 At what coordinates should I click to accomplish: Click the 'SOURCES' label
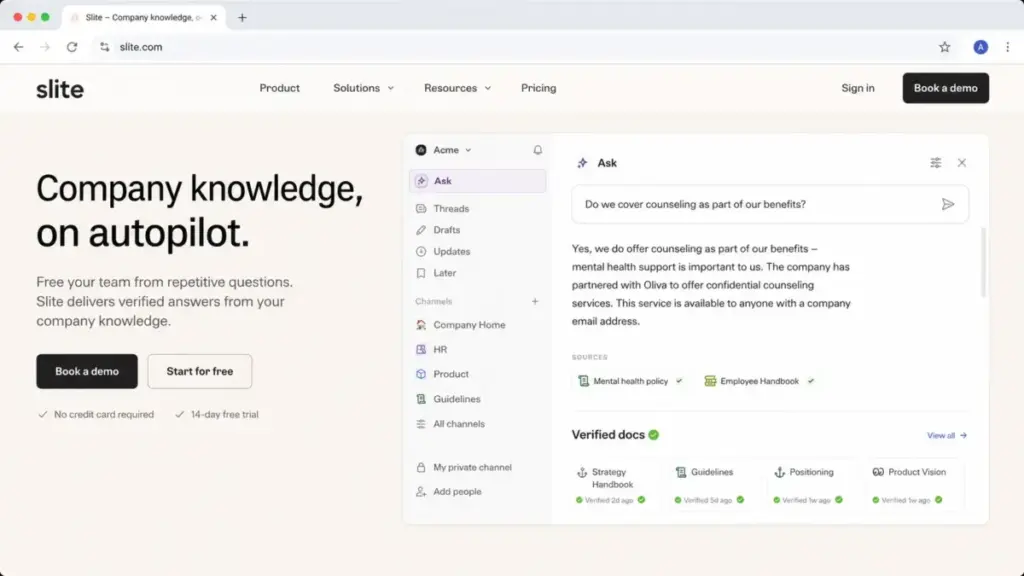coord(590,357)
